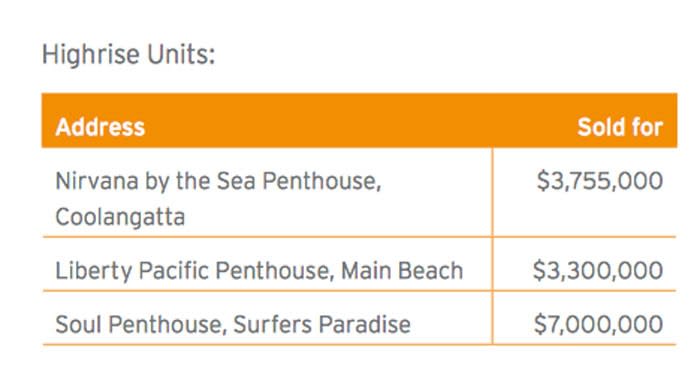
Task: Click the Coolangatta text line
Action: tap(120, 217)
